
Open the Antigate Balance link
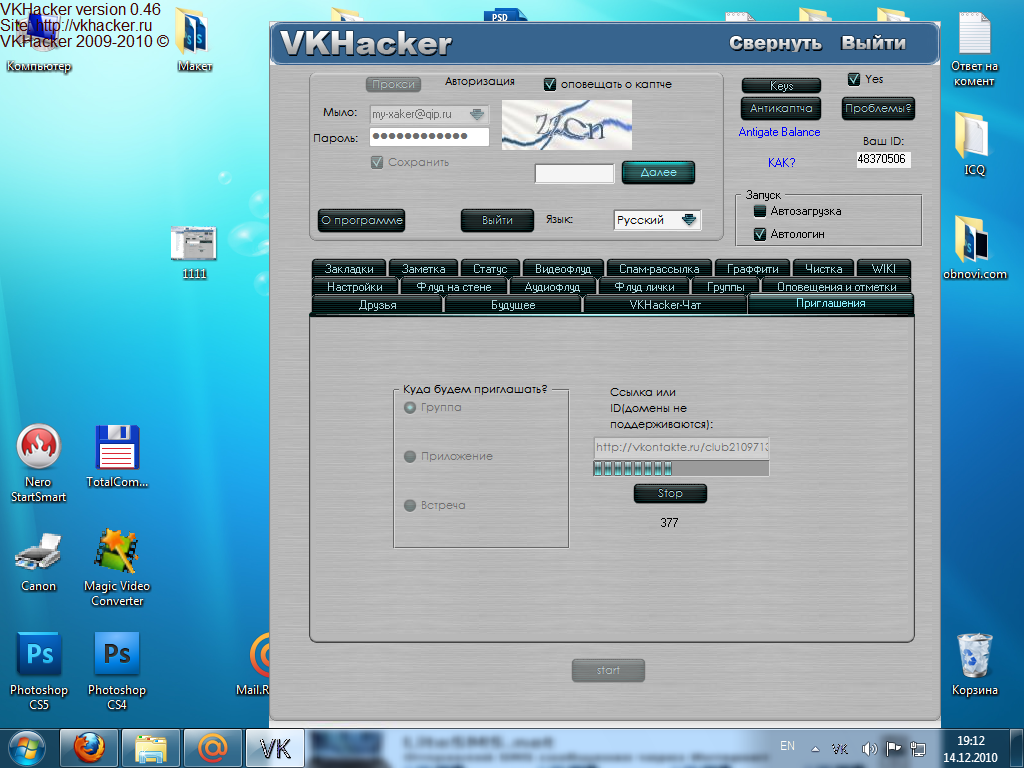point(779,132)
